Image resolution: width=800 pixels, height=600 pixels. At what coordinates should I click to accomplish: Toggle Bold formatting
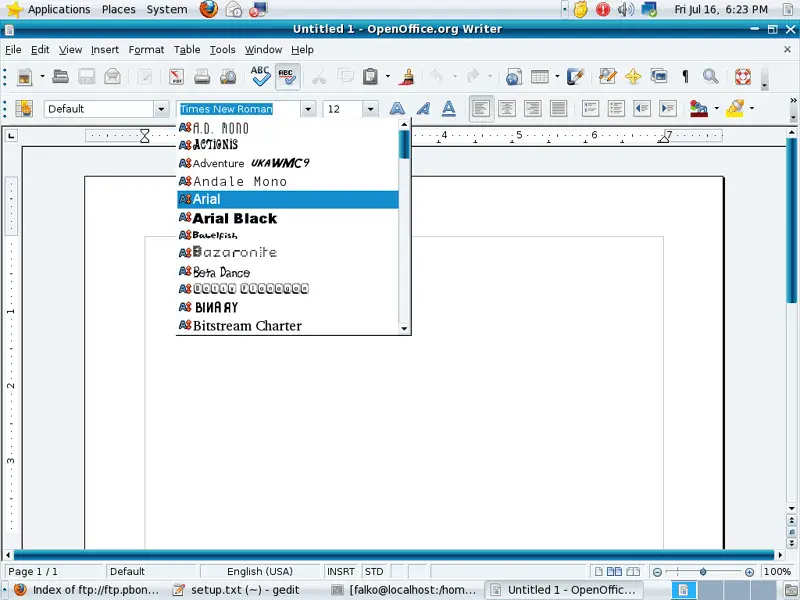coord(397,108)
